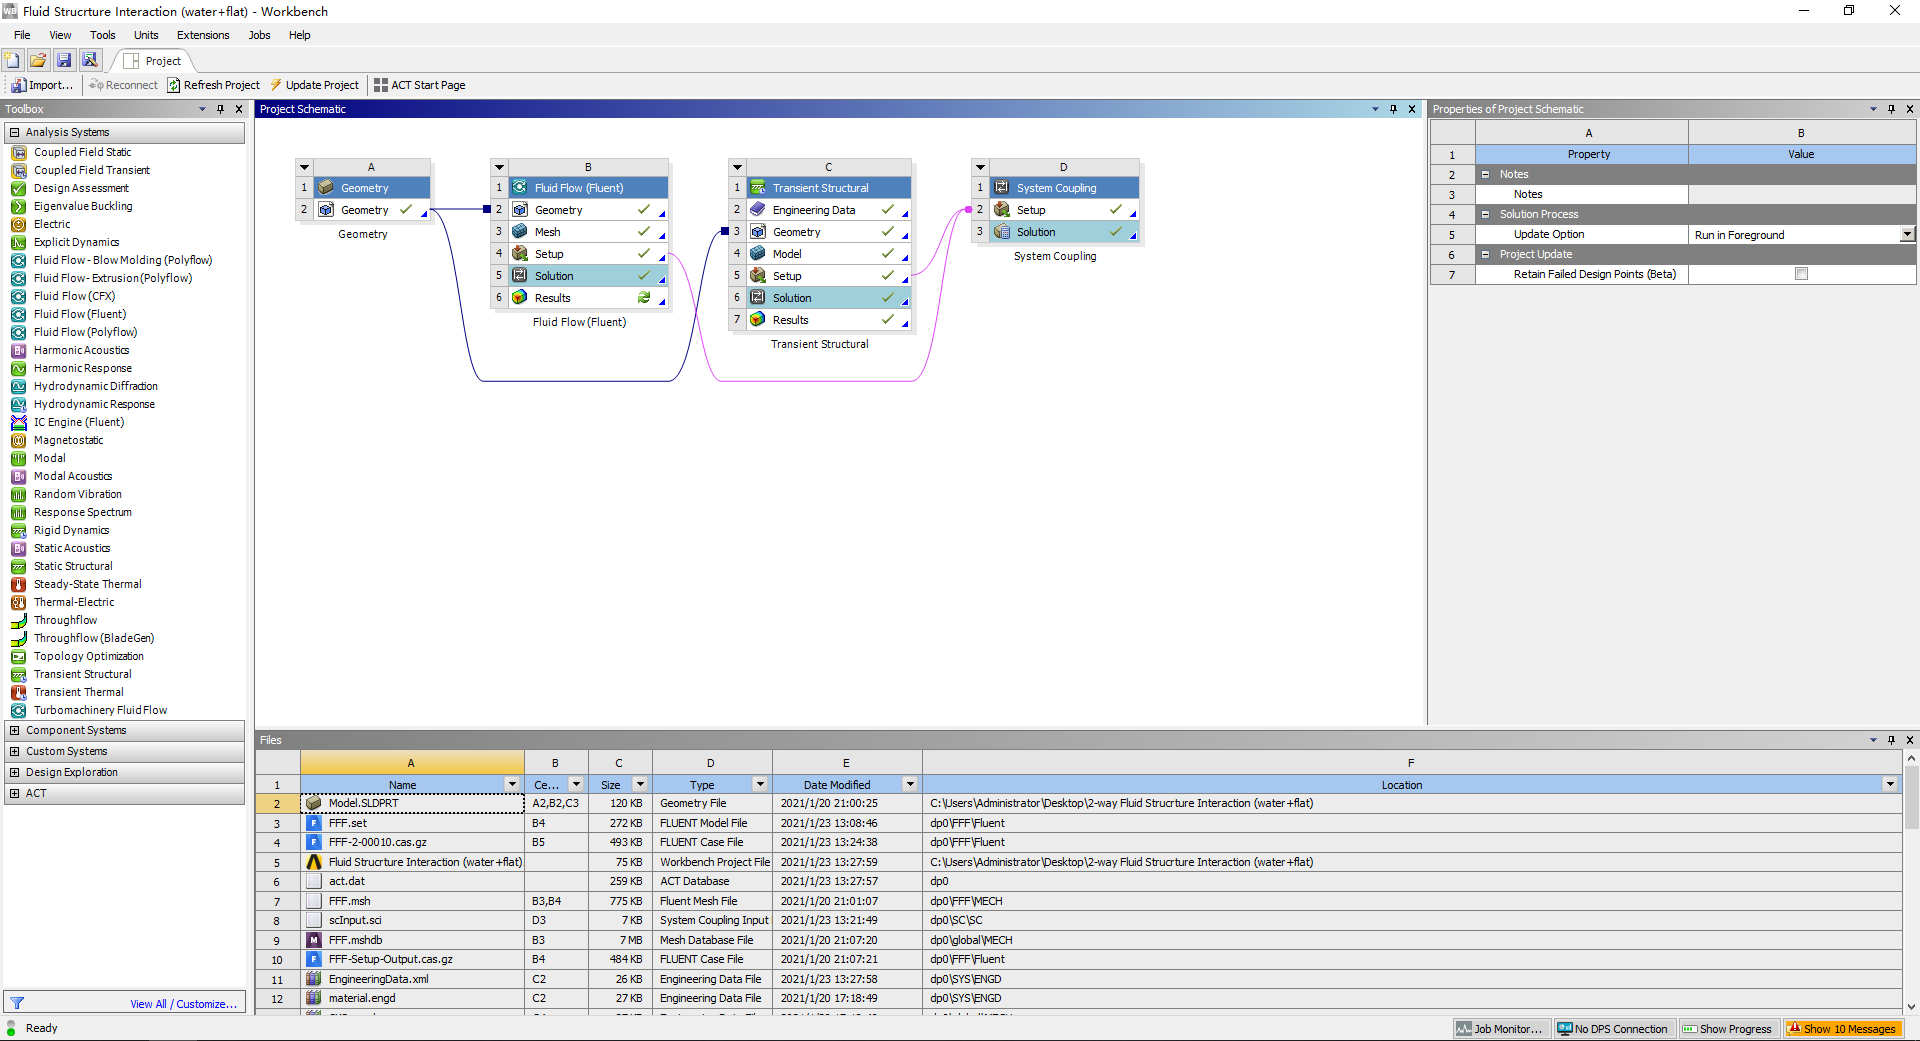Click Show Progress in status bar
Image resolution: width=1920 pixels, height=1041 pixels.
tap(1727, 1029)
